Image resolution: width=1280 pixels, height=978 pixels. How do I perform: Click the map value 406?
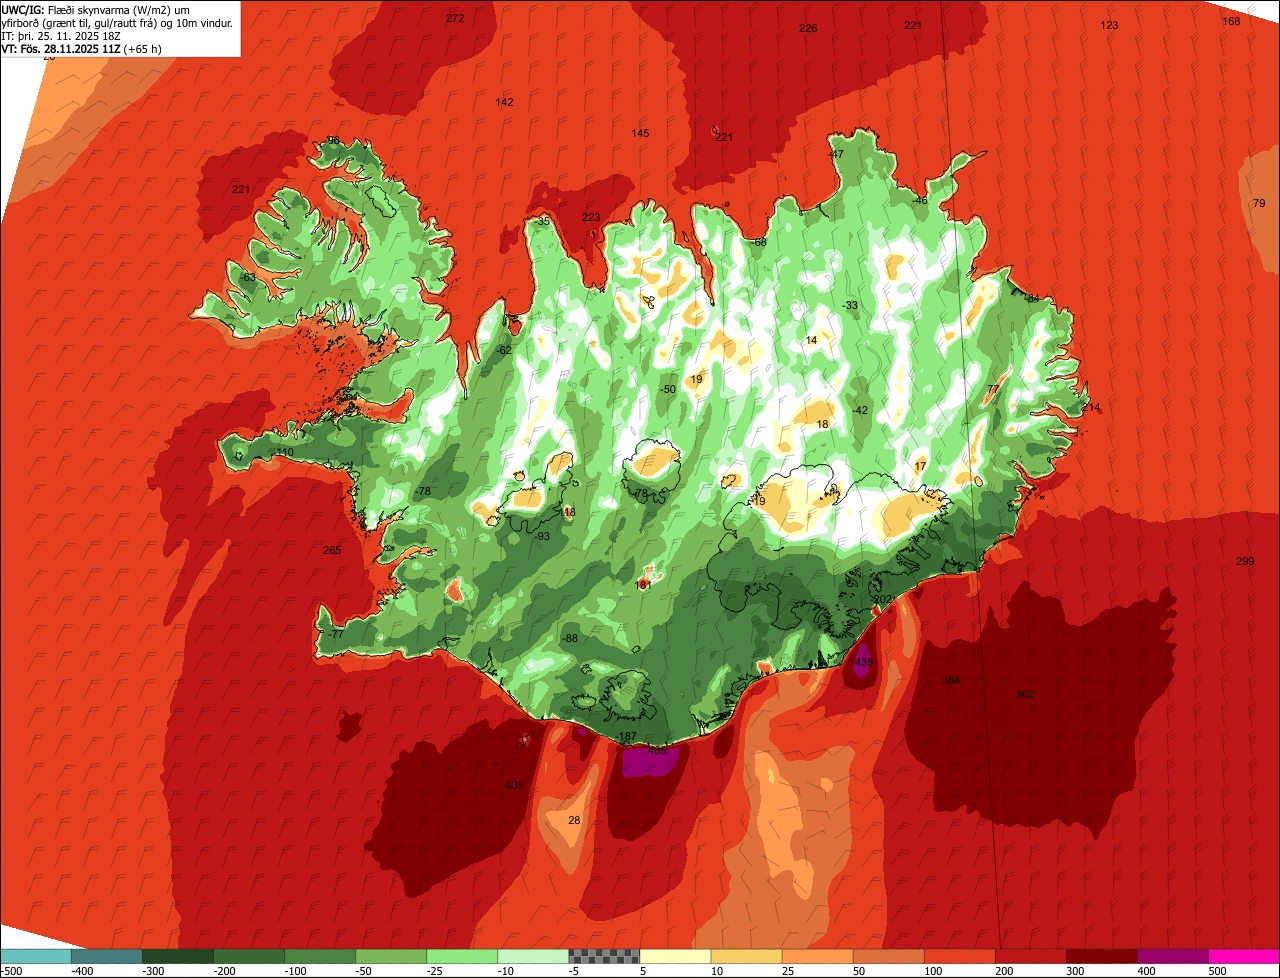coord(514,785)
